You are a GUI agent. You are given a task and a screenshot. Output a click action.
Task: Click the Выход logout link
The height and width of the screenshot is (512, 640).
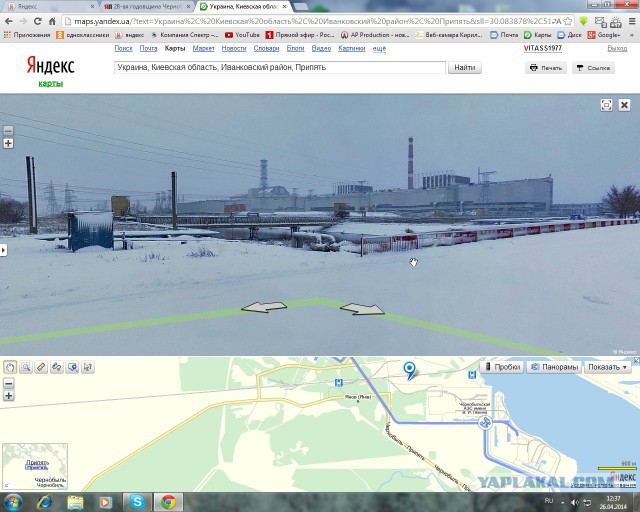click(617, 48)
